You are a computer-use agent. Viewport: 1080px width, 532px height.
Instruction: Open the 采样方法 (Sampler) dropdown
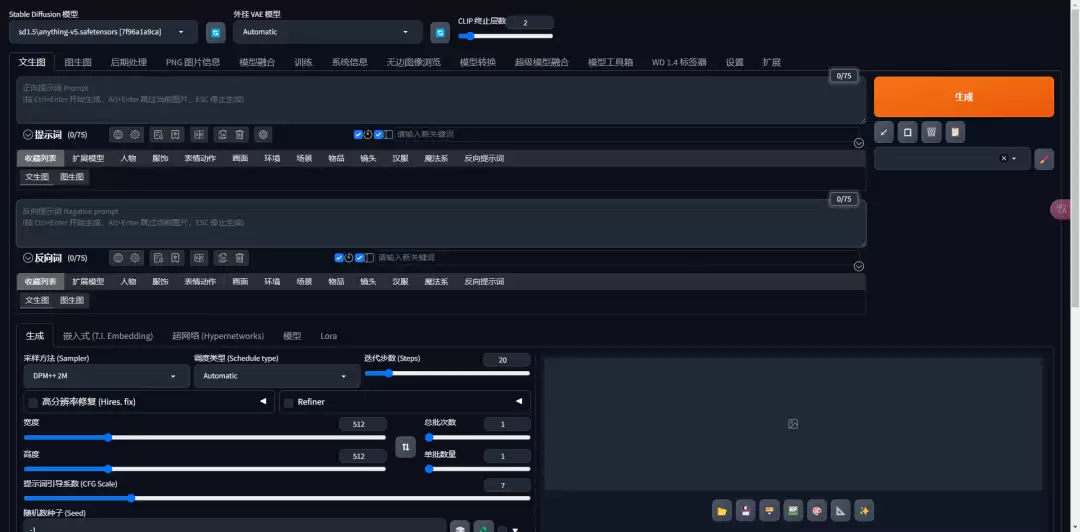(106, 376)
